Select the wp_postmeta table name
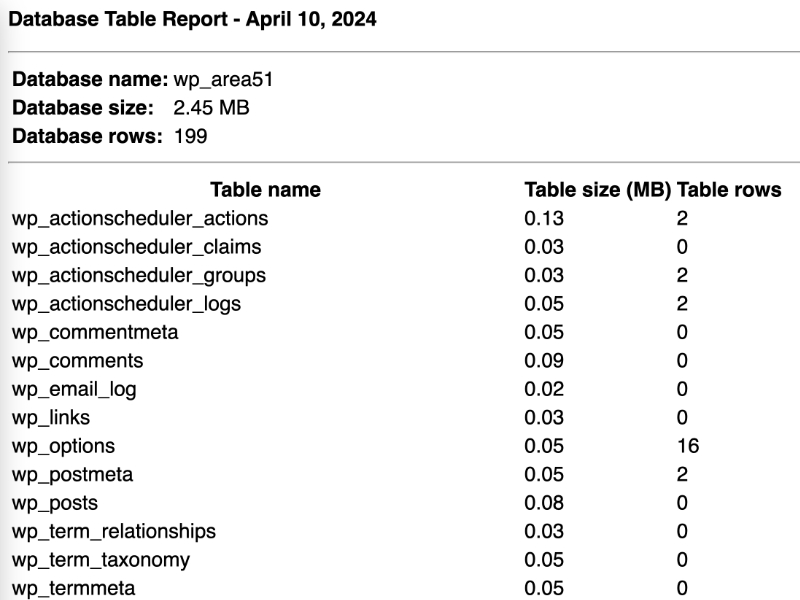The image size is (800, 600). click(x=72, y=474)
